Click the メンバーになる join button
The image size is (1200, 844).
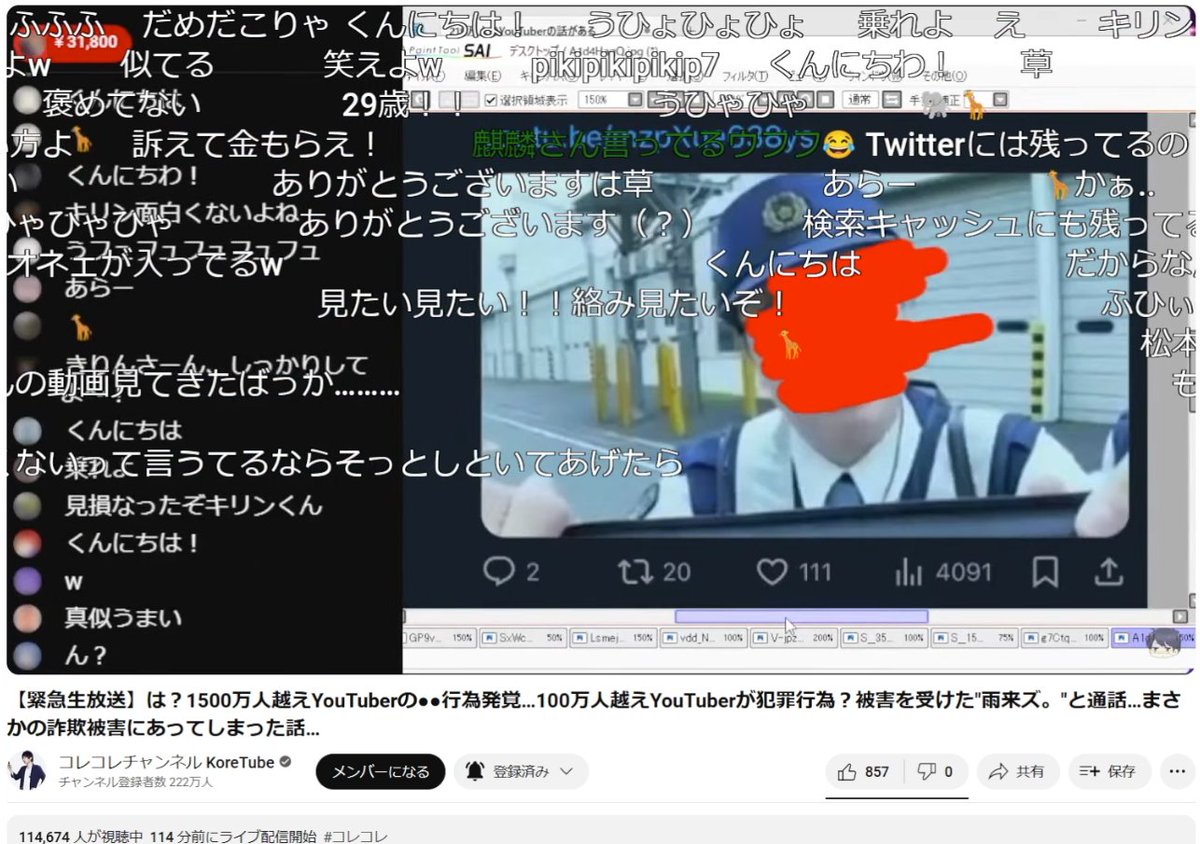point(380,771)
